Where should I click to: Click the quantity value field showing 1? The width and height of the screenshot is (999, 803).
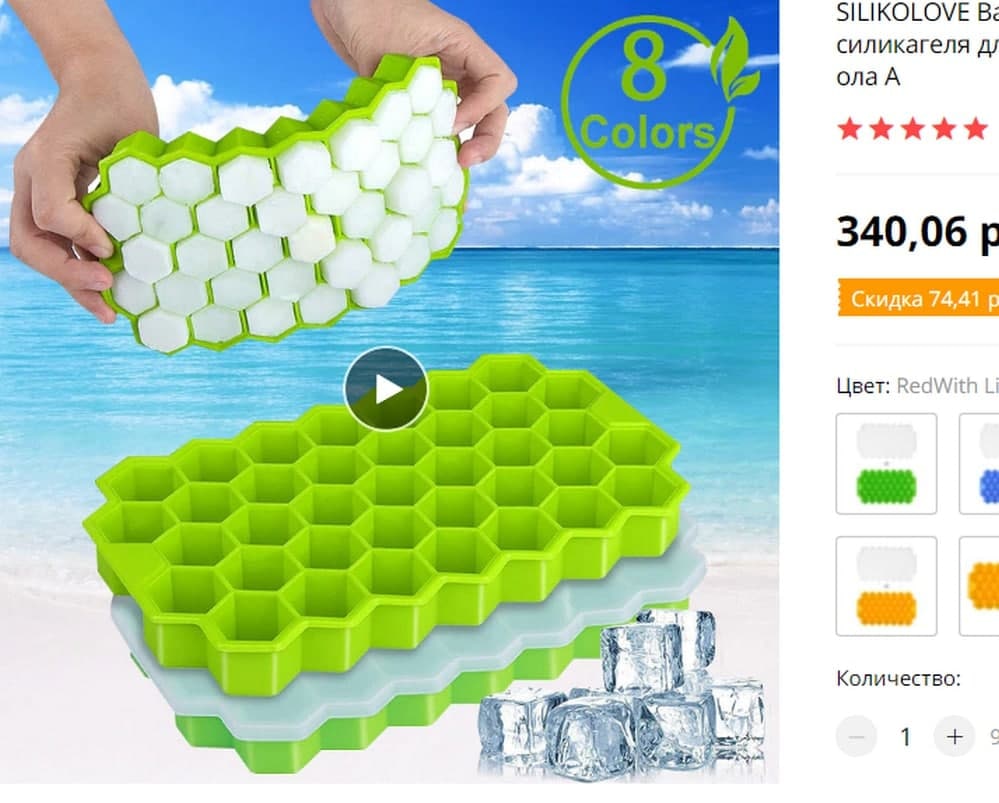point(905,737)
